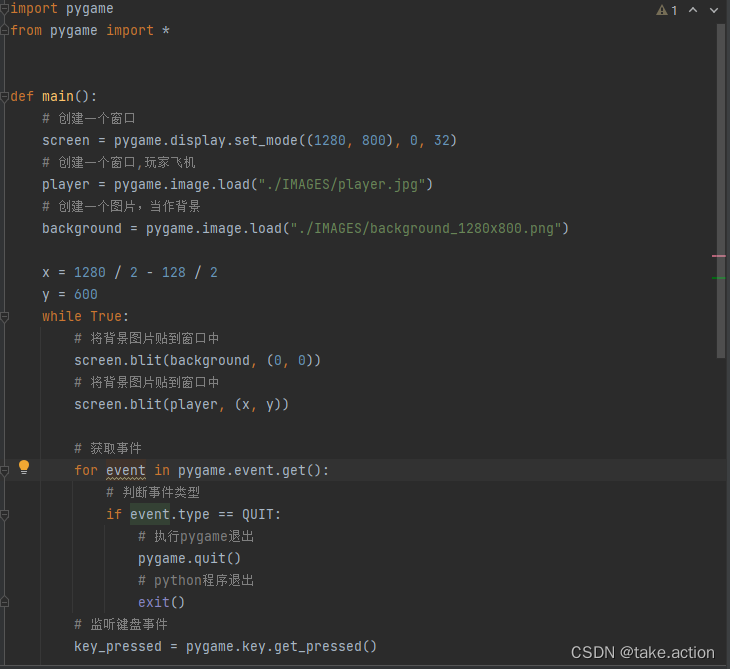This screenshot has width=730, height=669.
Task: Click the text 'import pygame' on line one
Action: [x=61, y=8]
